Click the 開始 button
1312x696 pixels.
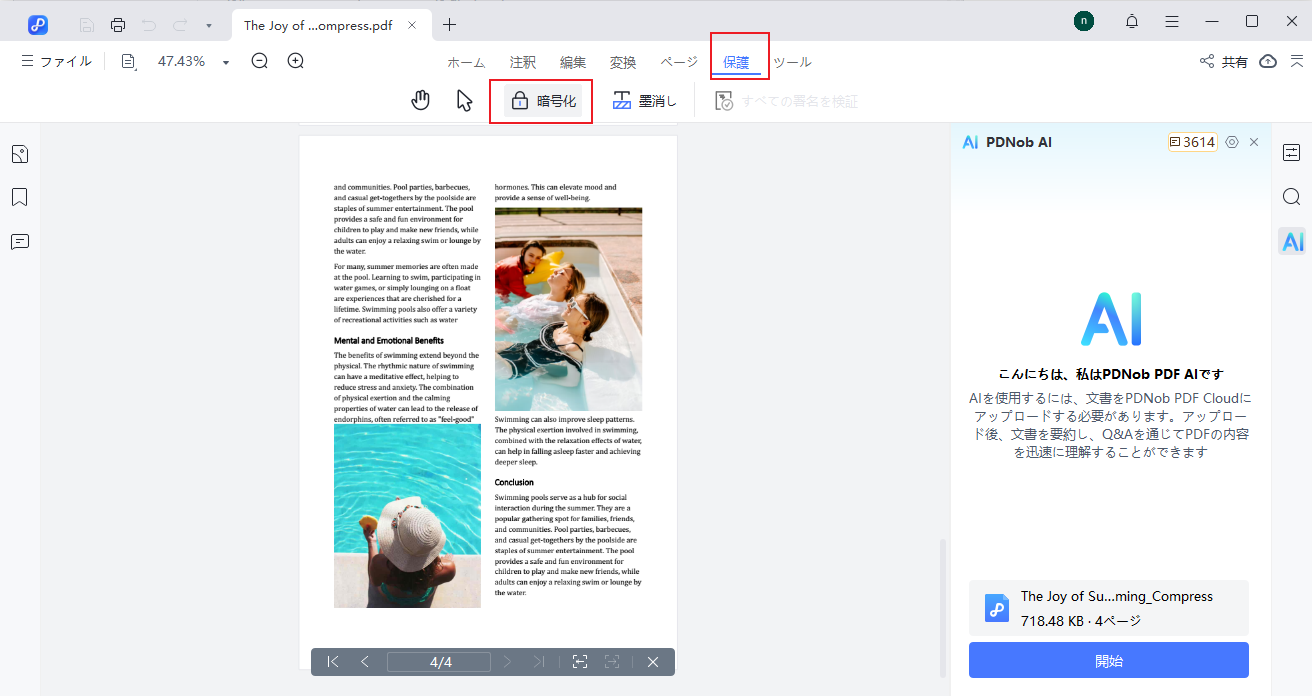(1108, 661)
